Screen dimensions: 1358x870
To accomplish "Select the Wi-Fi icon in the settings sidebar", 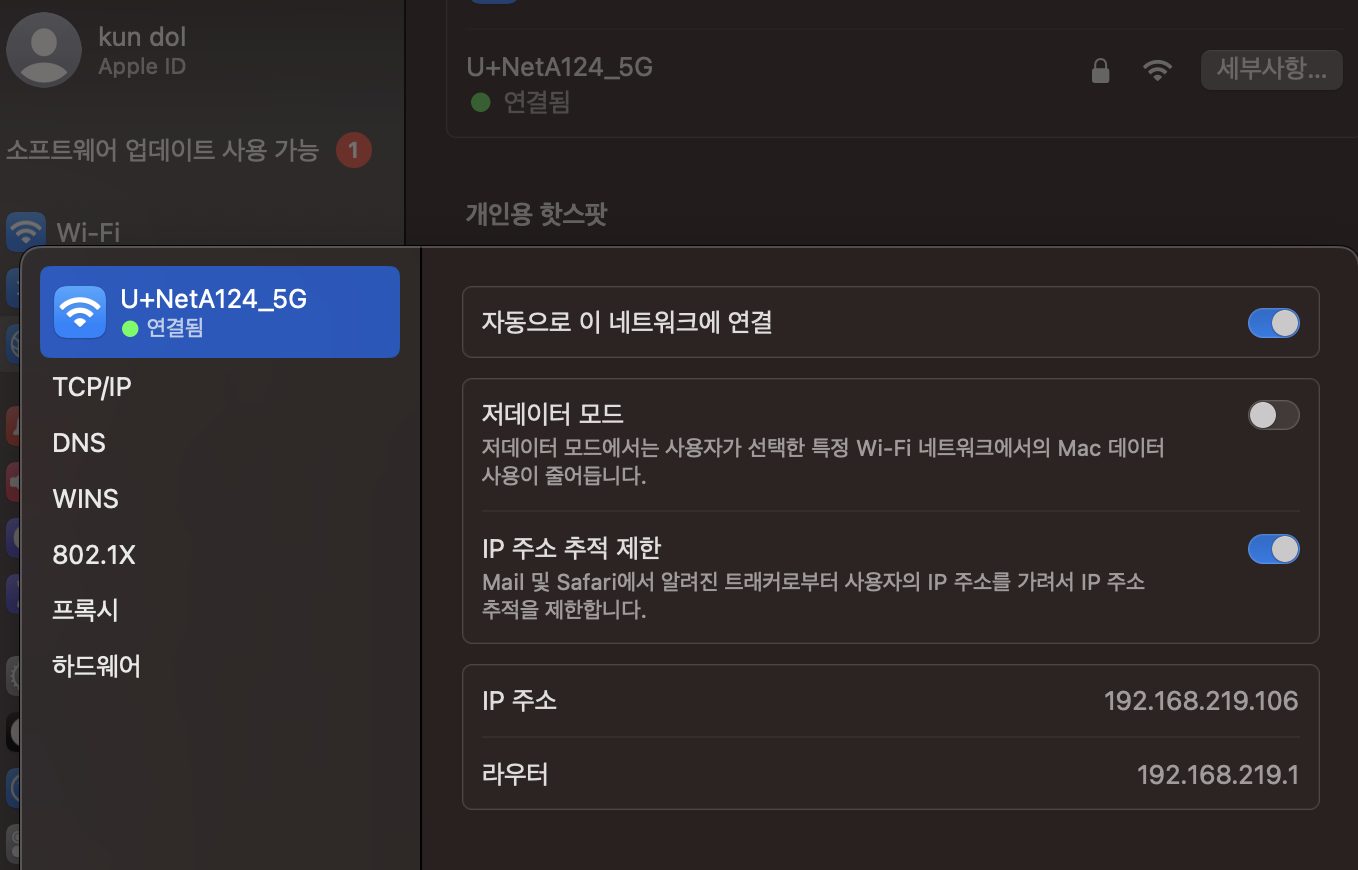I will pos(25,232).
